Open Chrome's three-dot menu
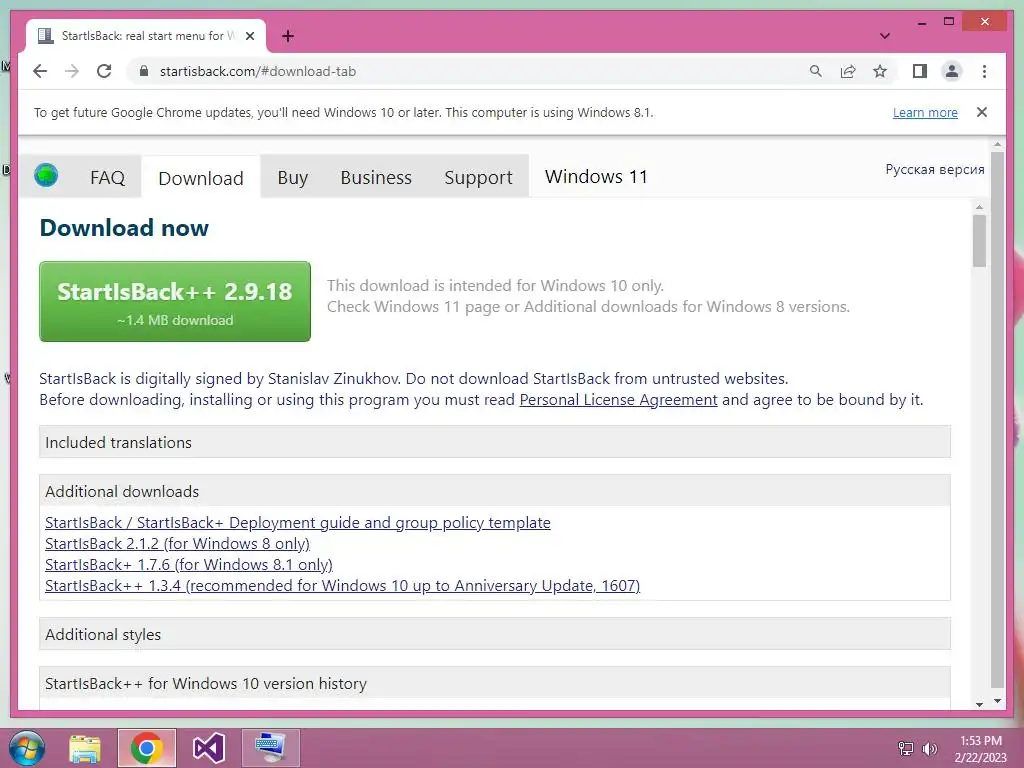 984,71
